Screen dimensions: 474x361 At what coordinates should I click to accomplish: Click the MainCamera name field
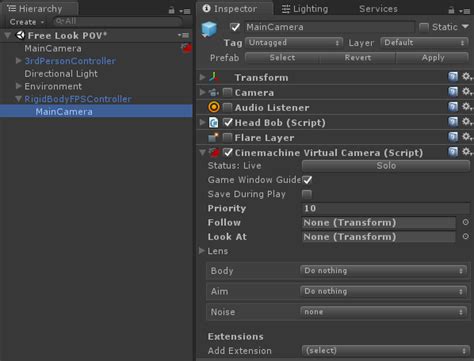pyautogui.click(x=329, y=27)
